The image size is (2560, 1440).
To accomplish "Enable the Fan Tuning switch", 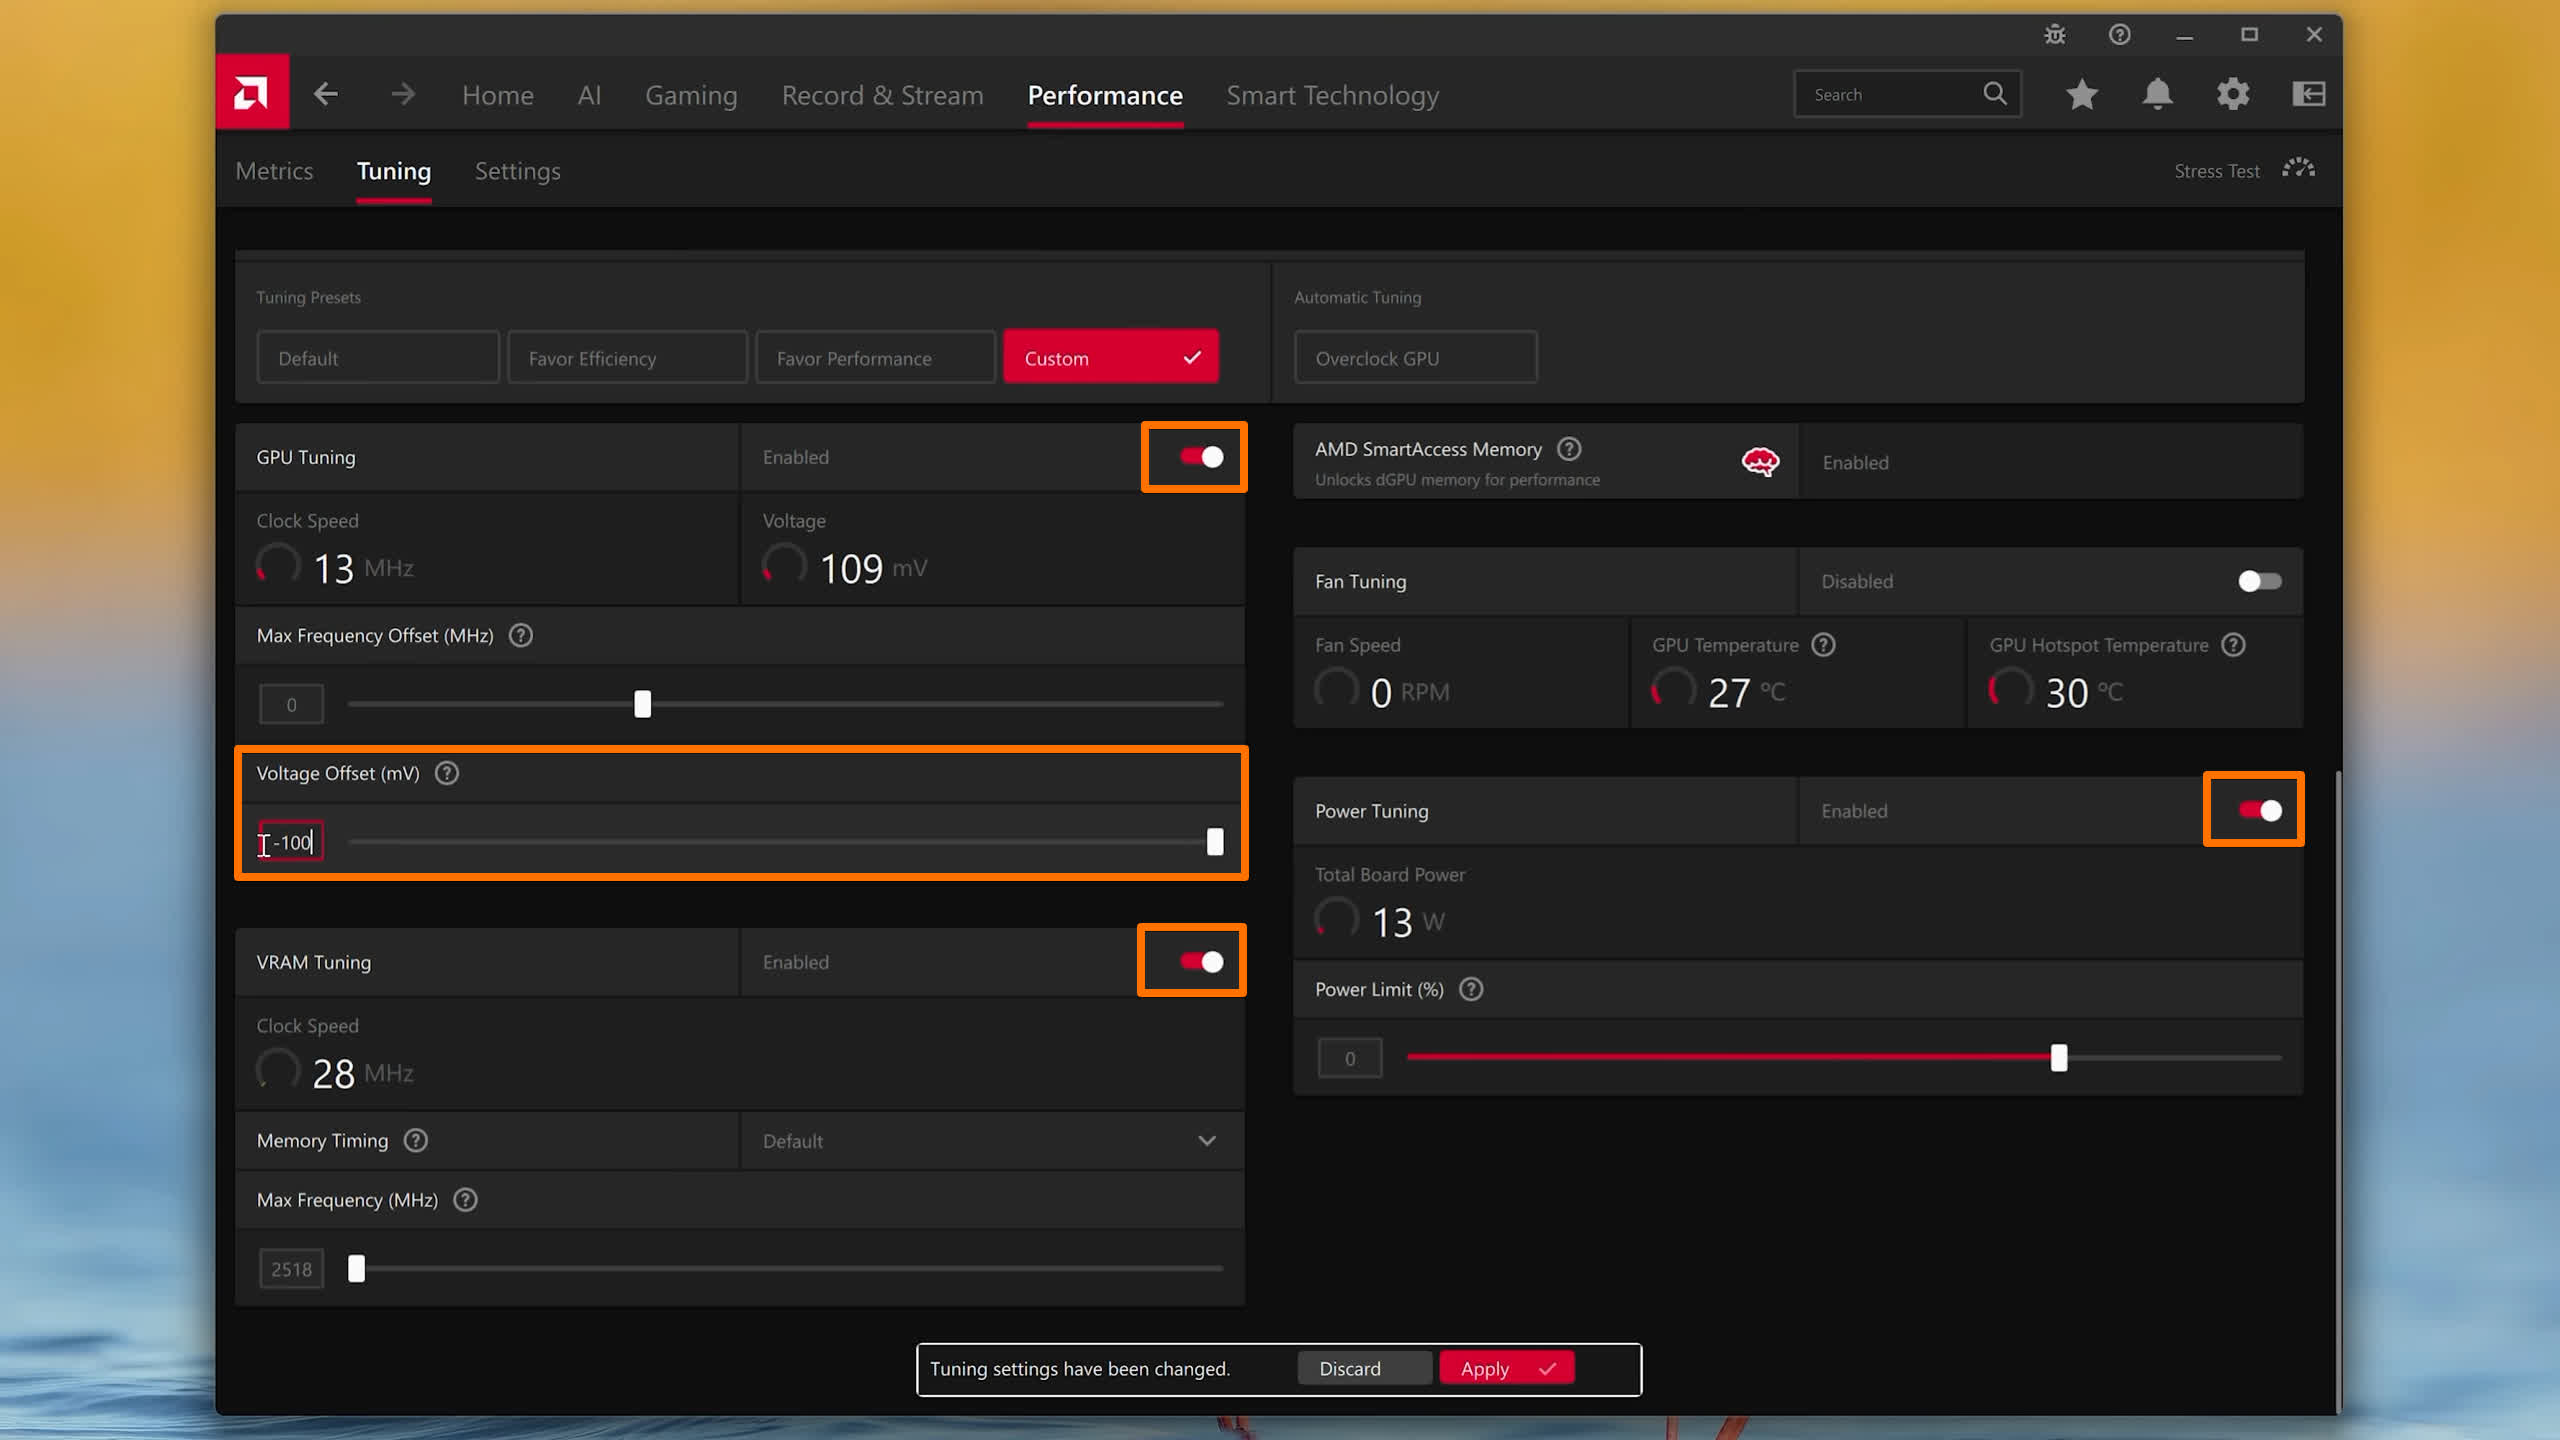I will (x=2260, y=582).
